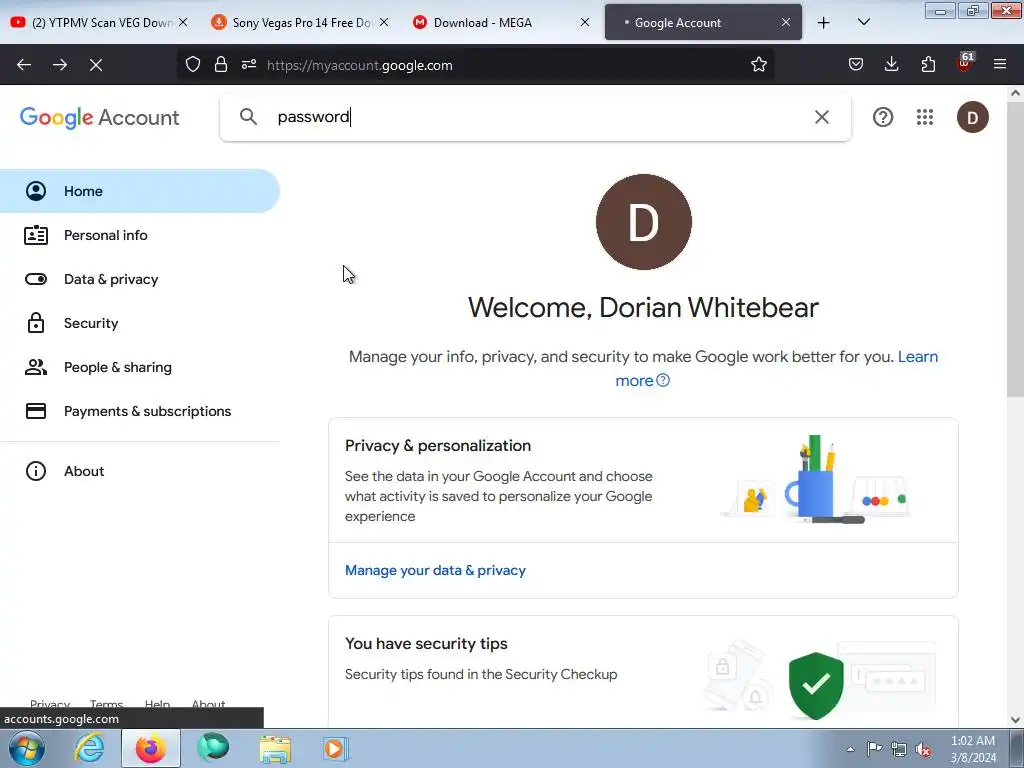Open a new tab with plus button

point(824,23)
